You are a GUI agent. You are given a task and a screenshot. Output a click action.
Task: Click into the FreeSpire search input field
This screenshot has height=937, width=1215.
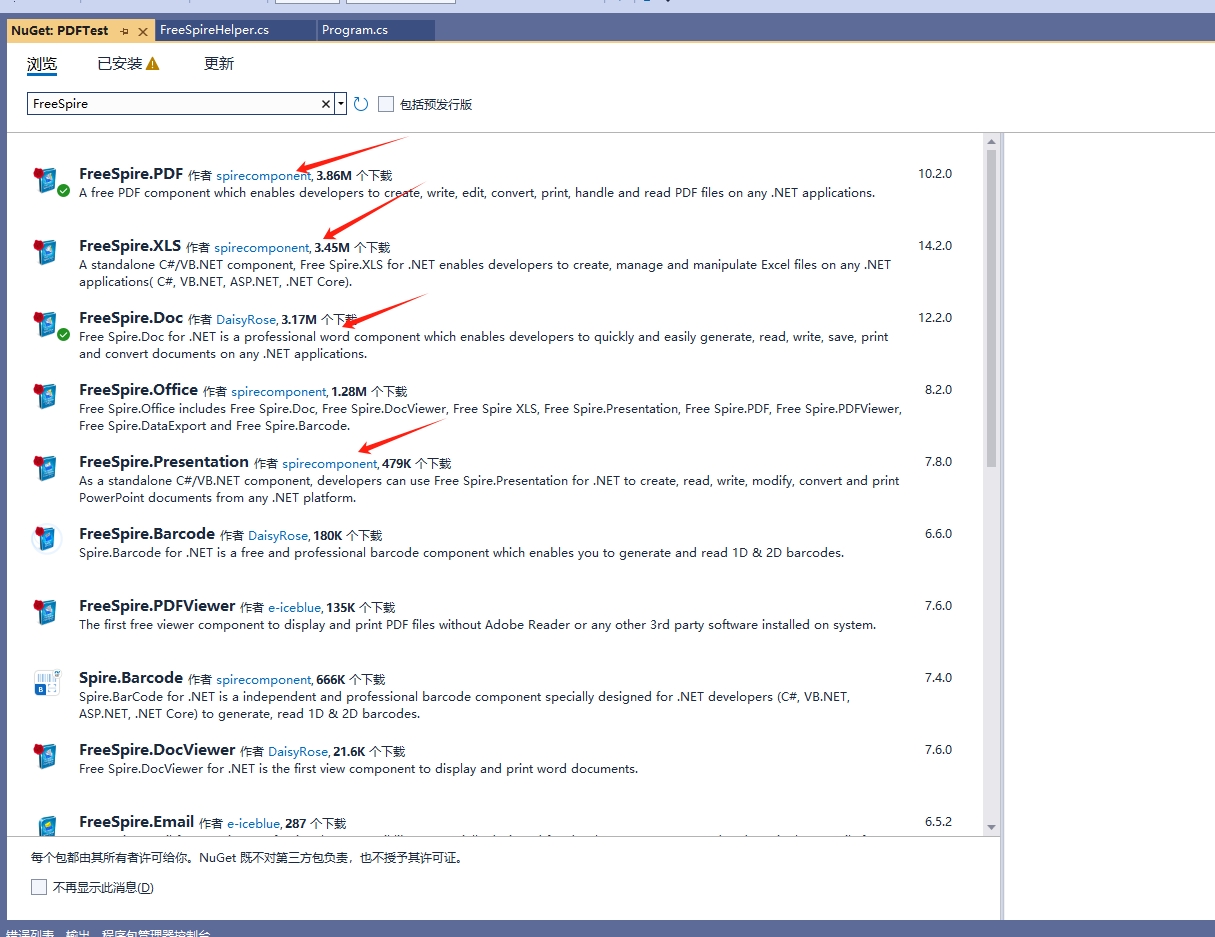coord(173,104)
